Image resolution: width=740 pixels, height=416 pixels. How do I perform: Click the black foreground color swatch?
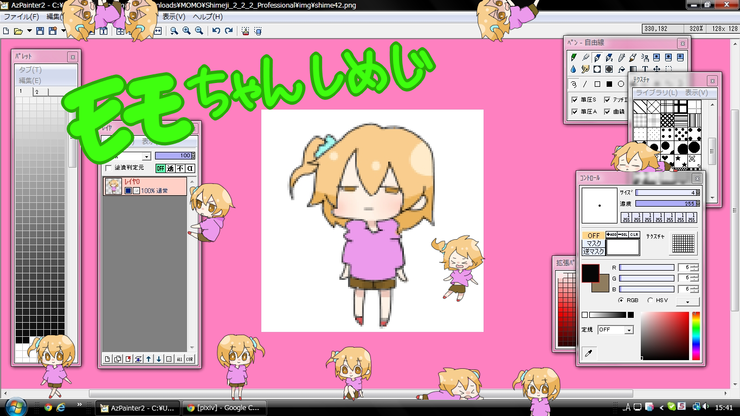(x=590, y=273)
